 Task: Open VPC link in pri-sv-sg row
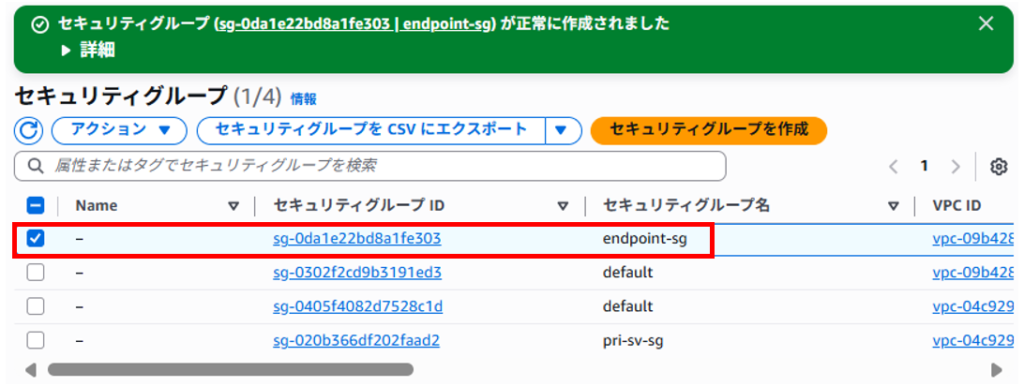(973, 340)
